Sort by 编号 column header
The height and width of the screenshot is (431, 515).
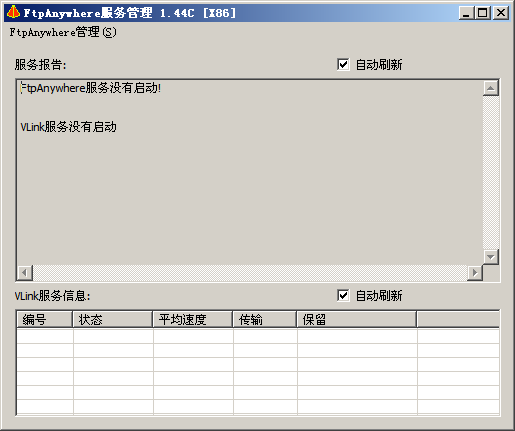pyautogui.click(x=45, y=319)
